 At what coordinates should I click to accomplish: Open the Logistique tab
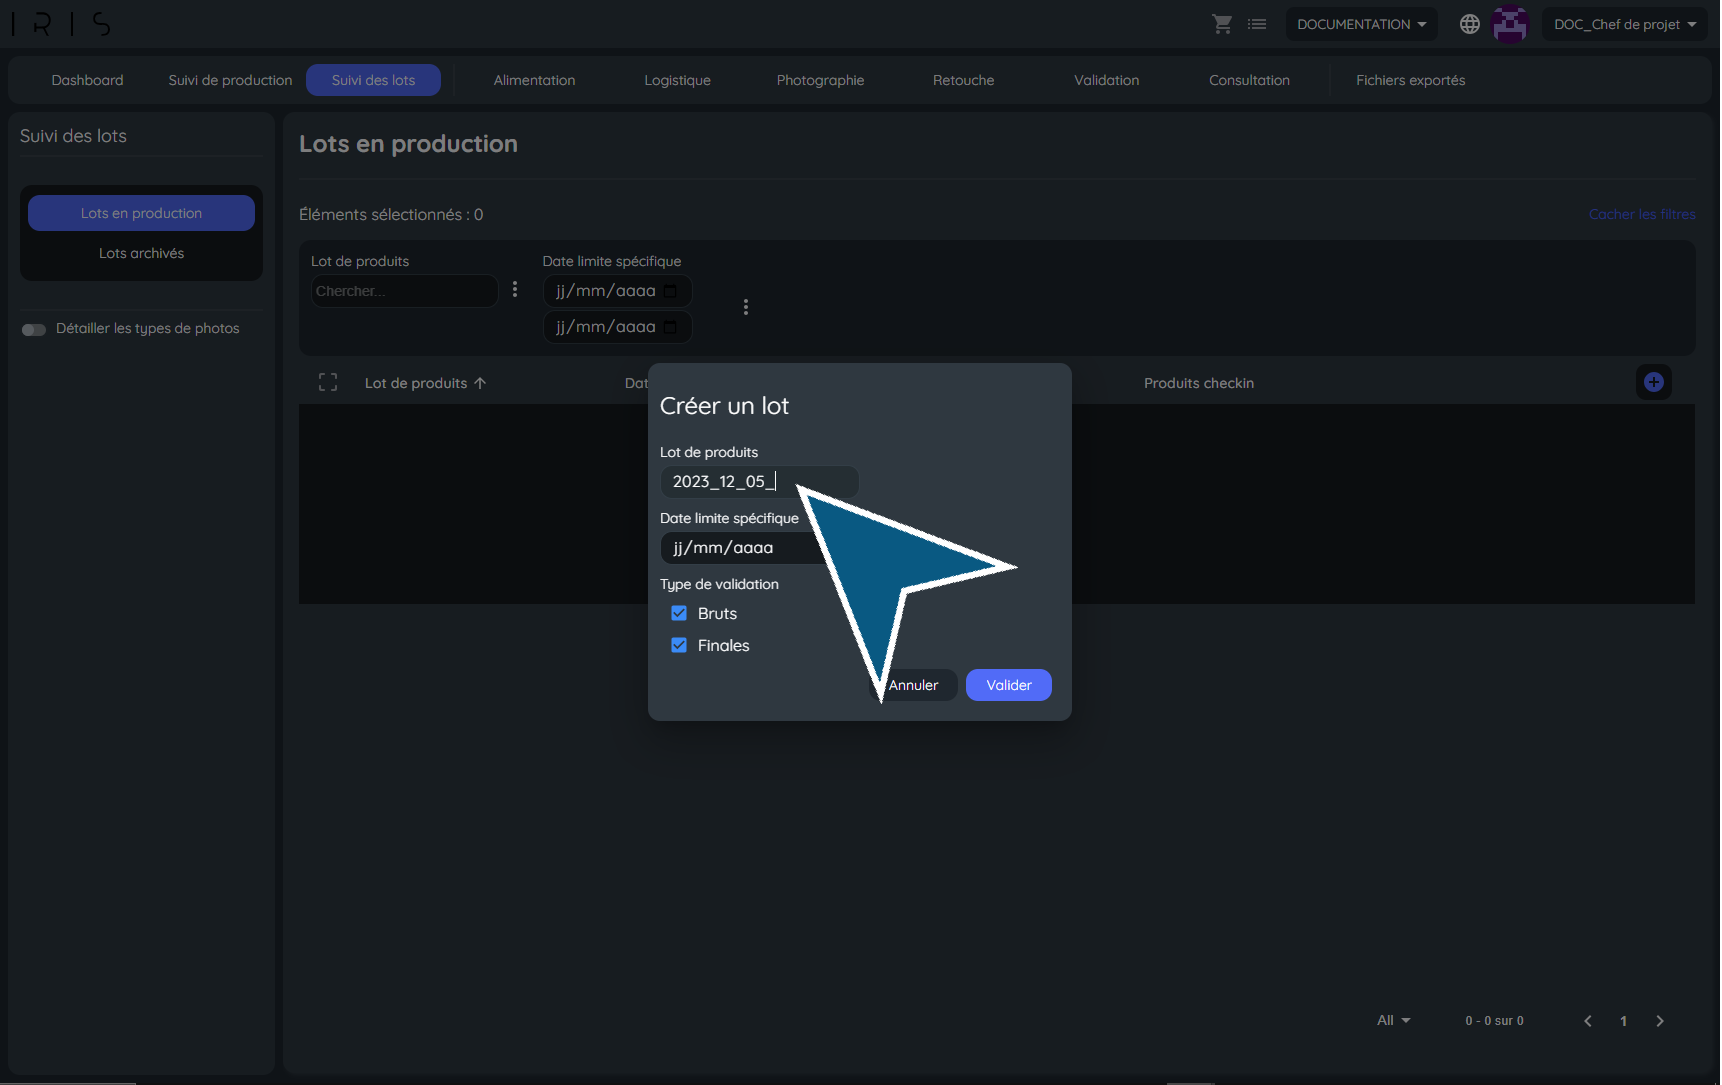click(x=677, y=80)
